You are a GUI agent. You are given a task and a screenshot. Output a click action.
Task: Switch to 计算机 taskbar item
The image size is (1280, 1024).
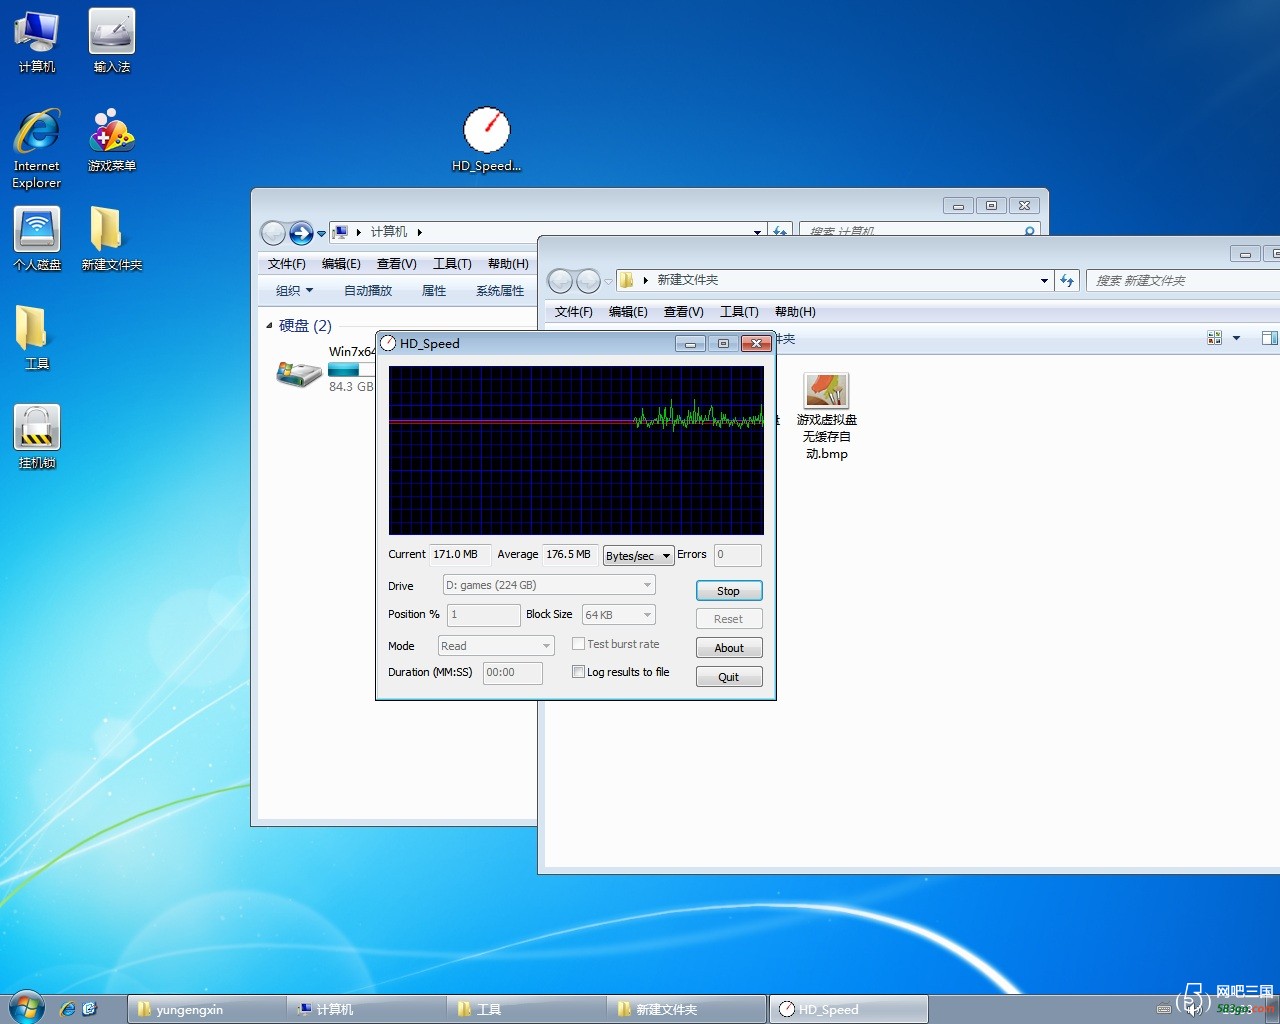click(367, 1009)
